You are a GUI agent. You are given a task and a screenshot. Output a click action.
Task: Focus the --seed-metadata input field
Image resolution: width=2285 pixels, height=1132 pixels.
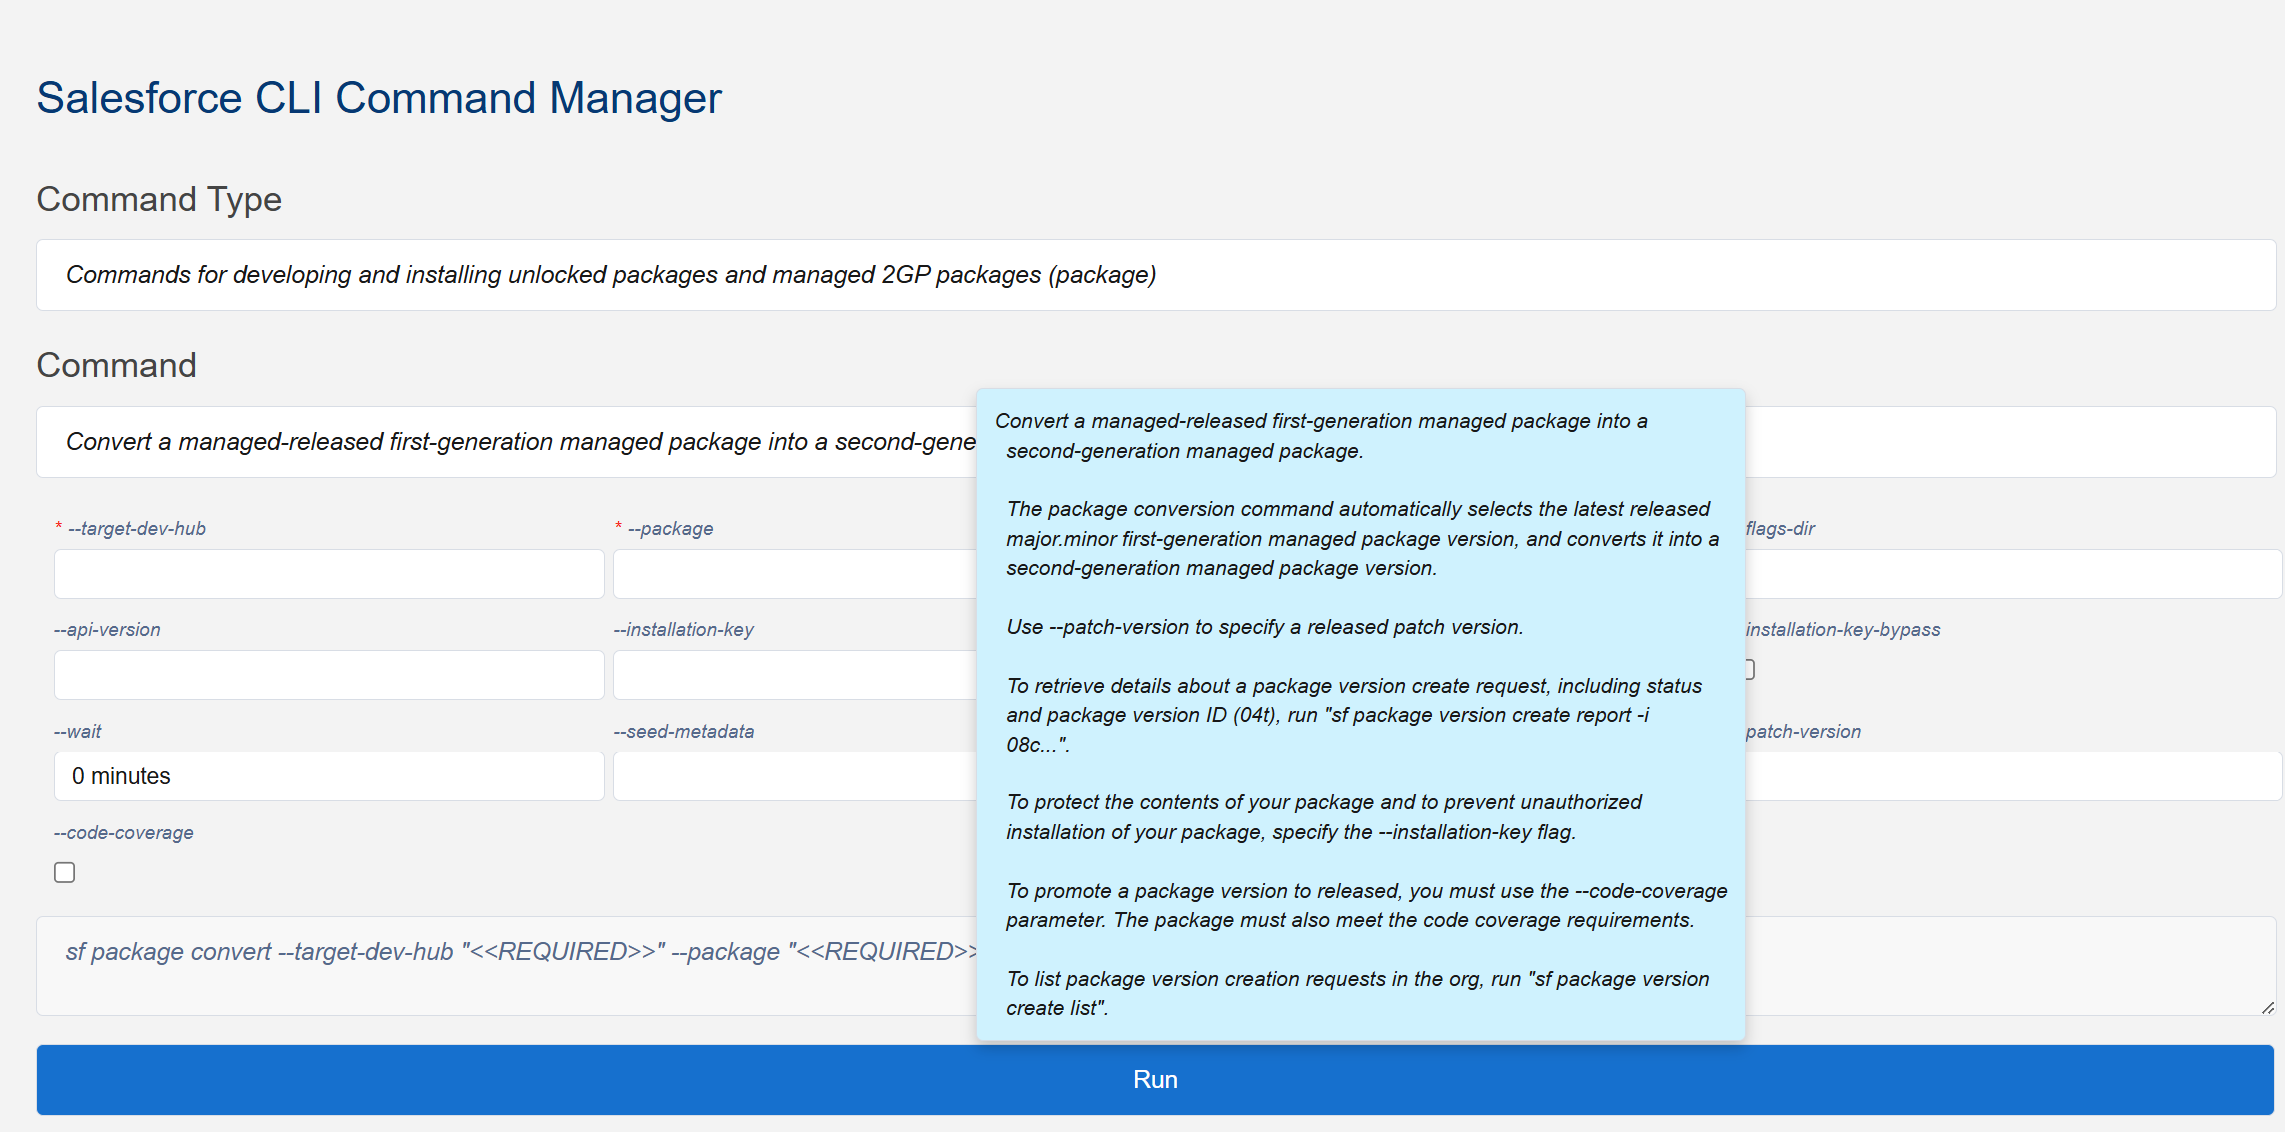coord(794,776)
